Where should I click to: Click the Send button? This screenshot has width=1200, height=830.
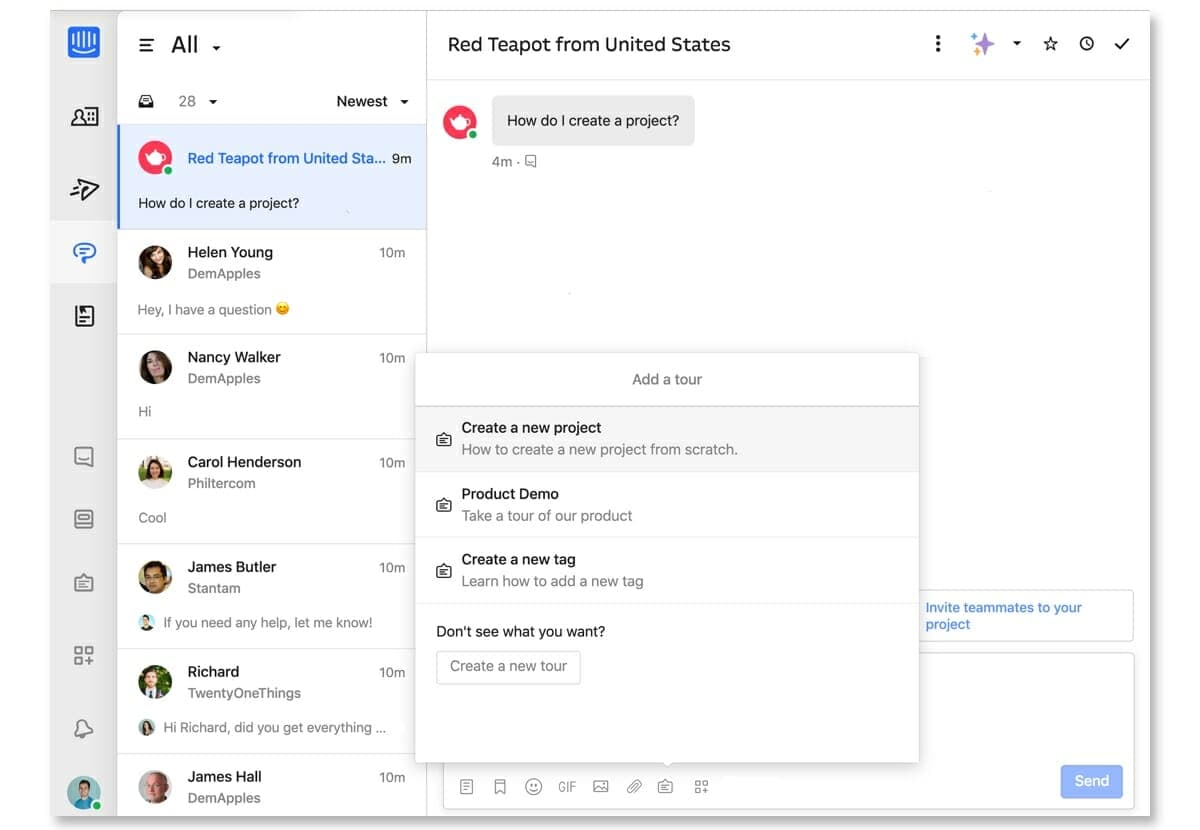point(1091,781)
